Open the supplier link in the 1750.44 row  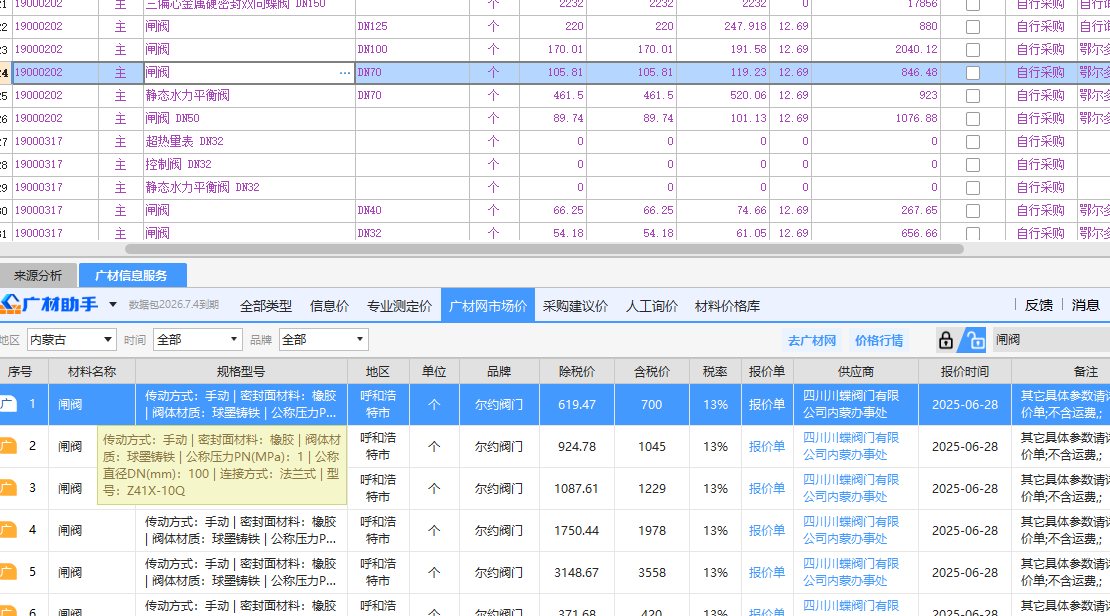click(851, 530)
